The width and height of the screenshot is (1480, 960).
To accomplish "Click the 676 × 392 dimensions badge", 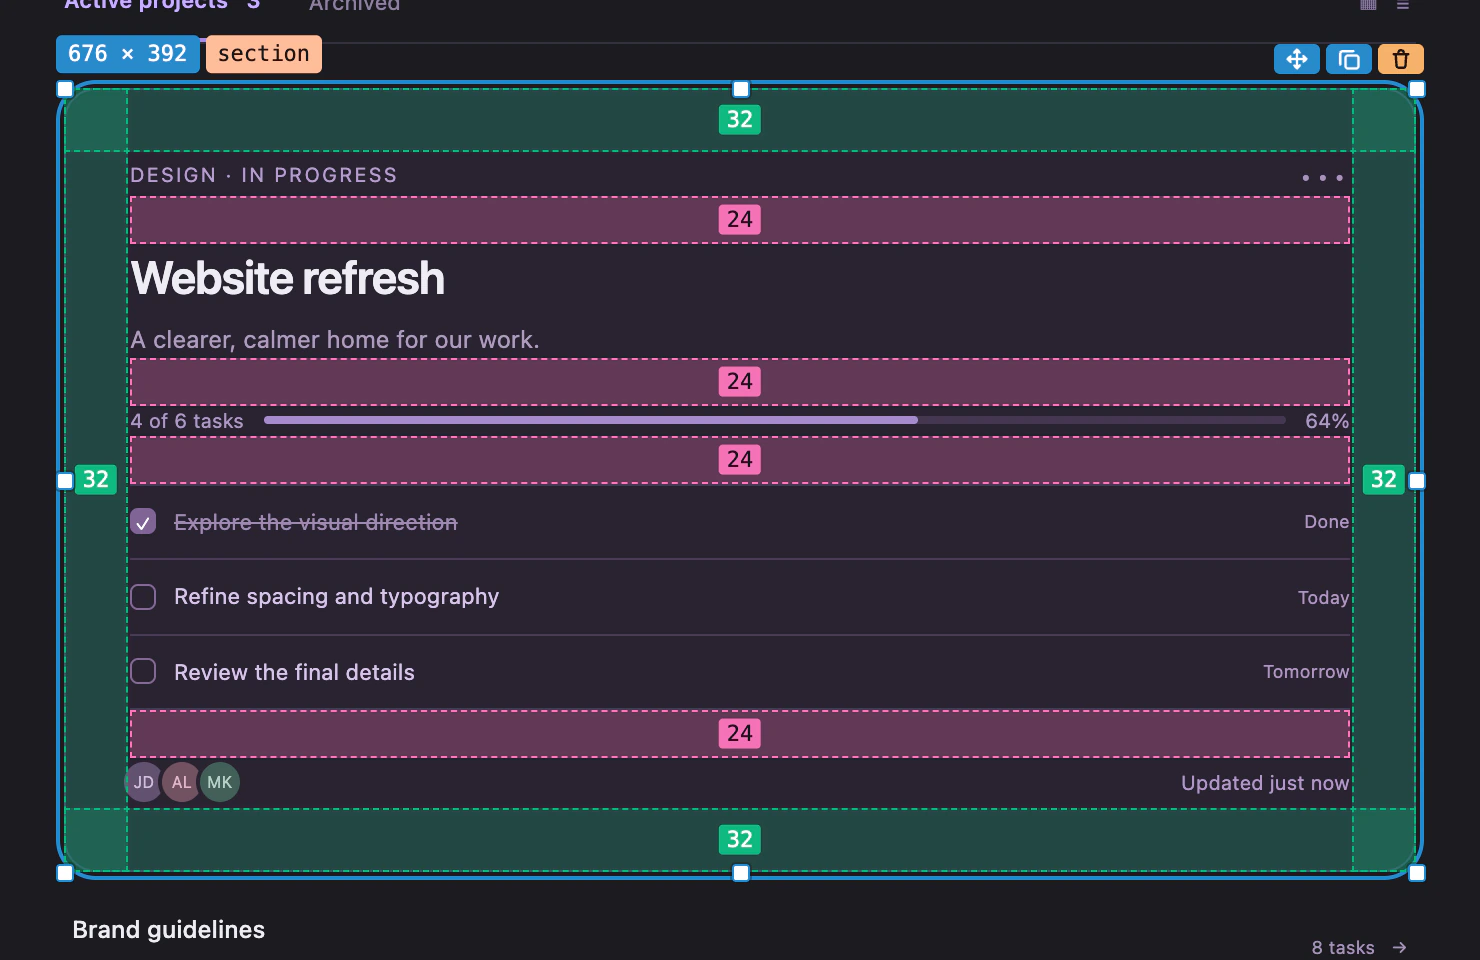I will point(128,54).
